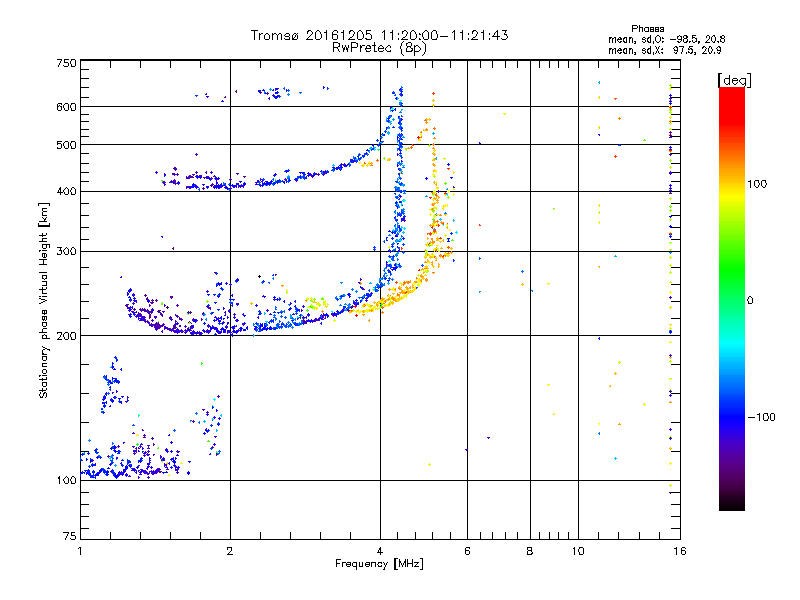Click the 'Frequency [MHz]' axis label
Image resolution: width=800 pixels, height=600 pixels.
pos(379,564)
